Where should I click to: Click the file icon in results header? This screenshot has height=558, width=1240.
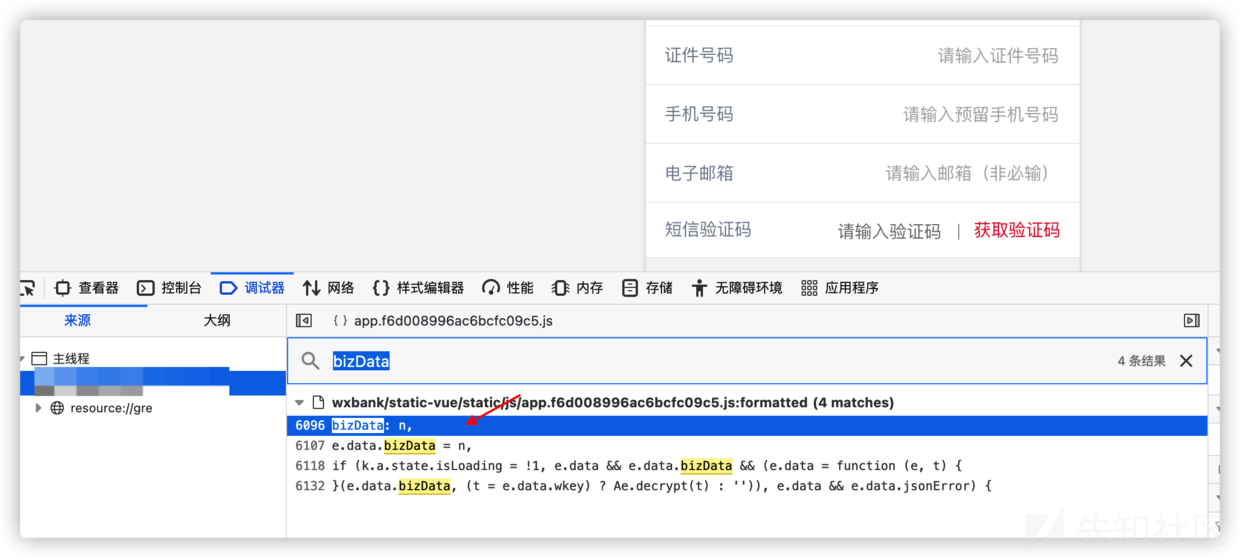click(x=318, y=403)
